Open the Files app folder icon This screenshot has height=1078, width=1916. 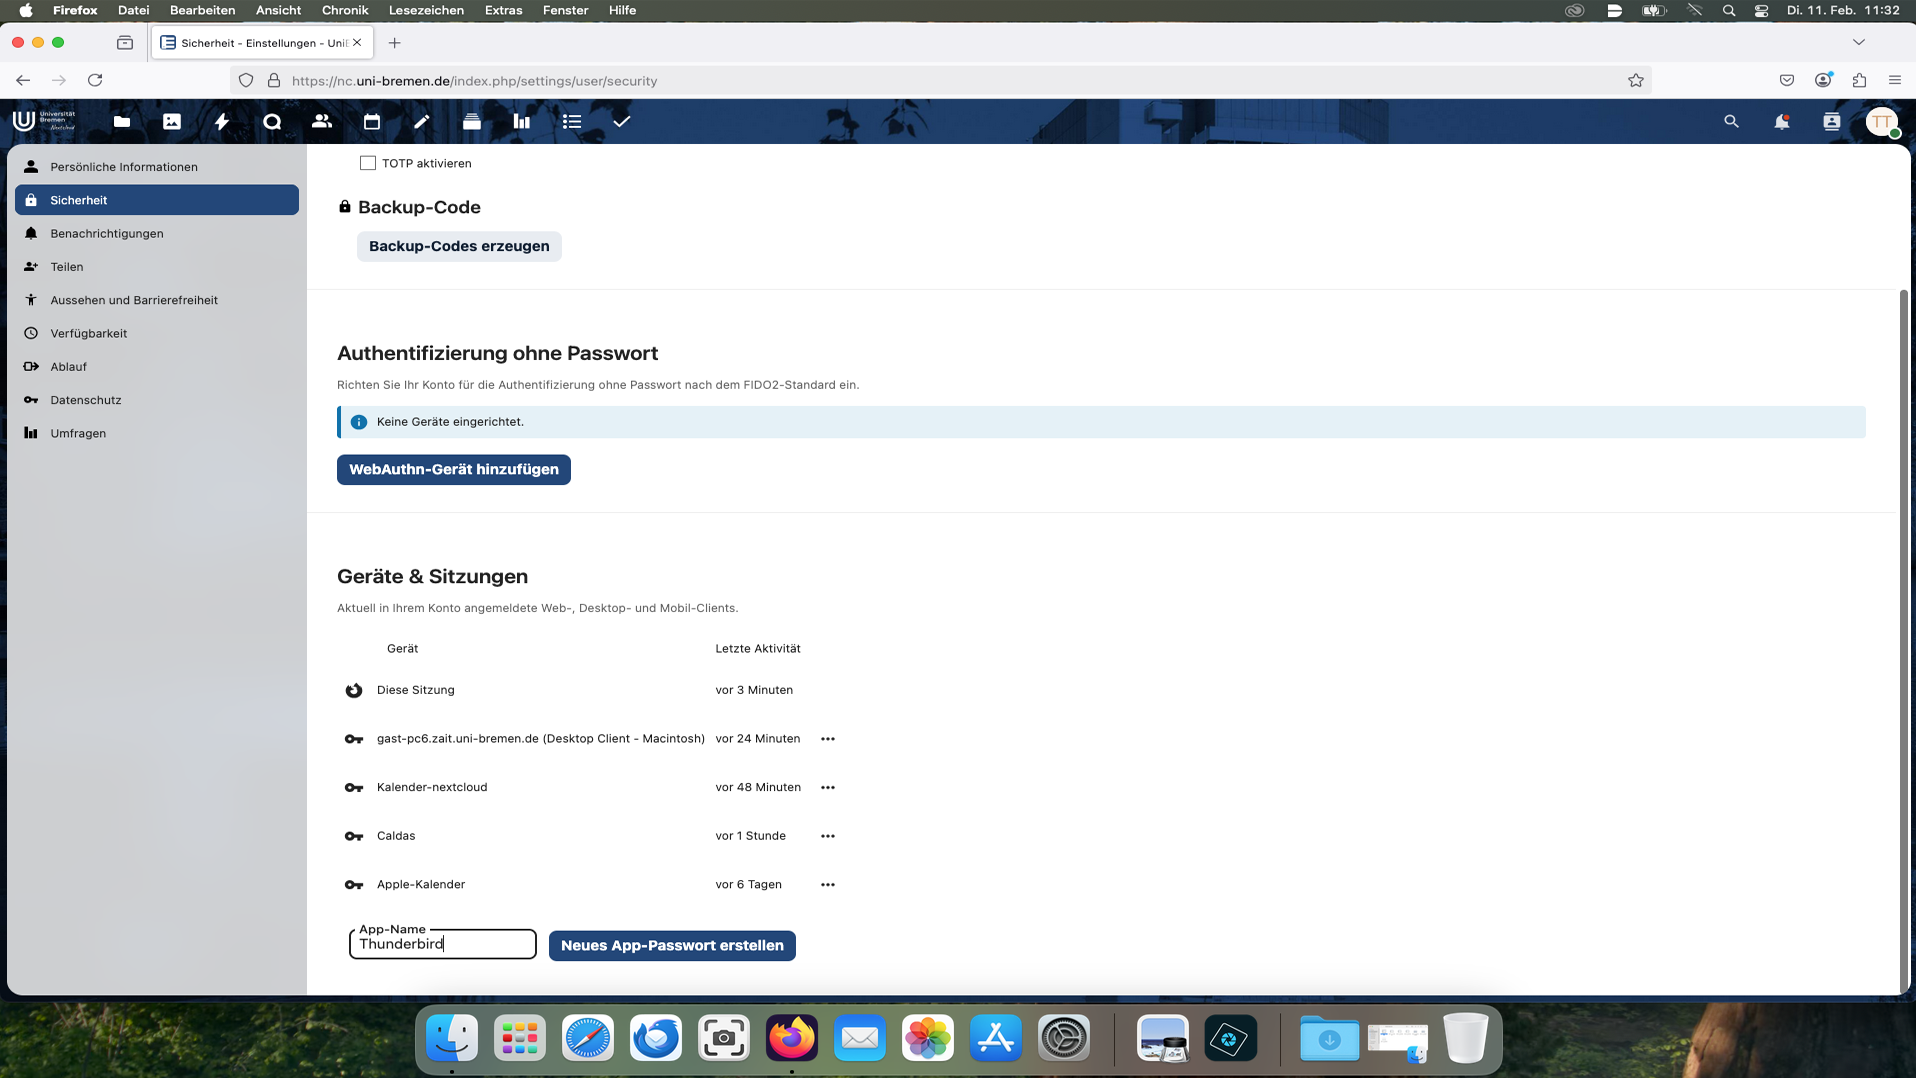(122, 122)
